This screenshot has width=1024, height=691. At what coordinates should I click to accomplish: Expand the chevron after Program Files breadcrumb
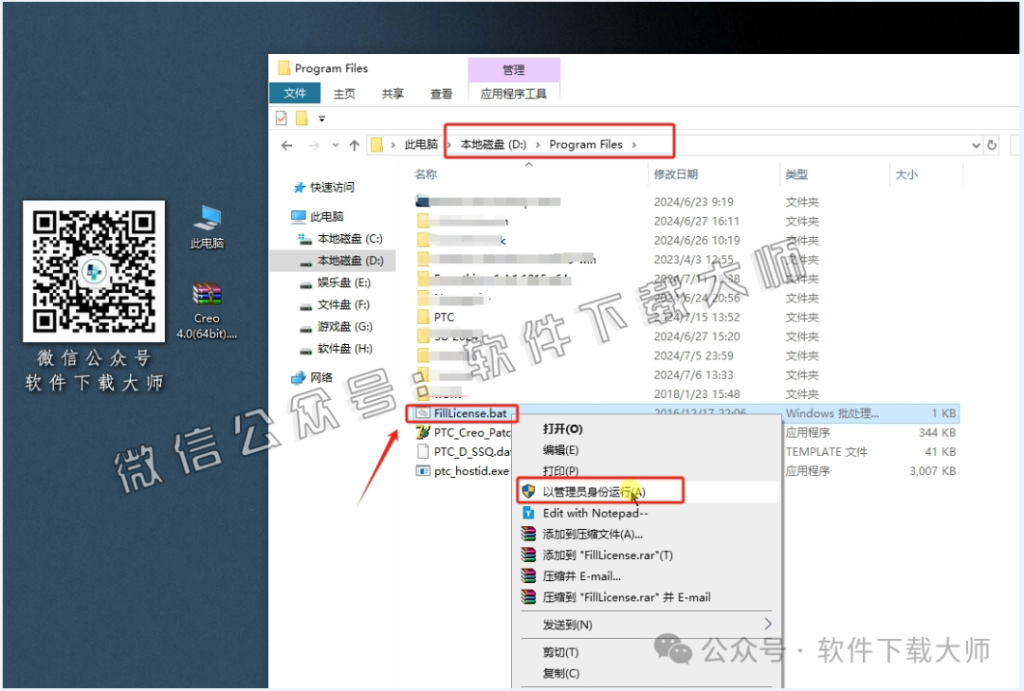pos(634,144)
